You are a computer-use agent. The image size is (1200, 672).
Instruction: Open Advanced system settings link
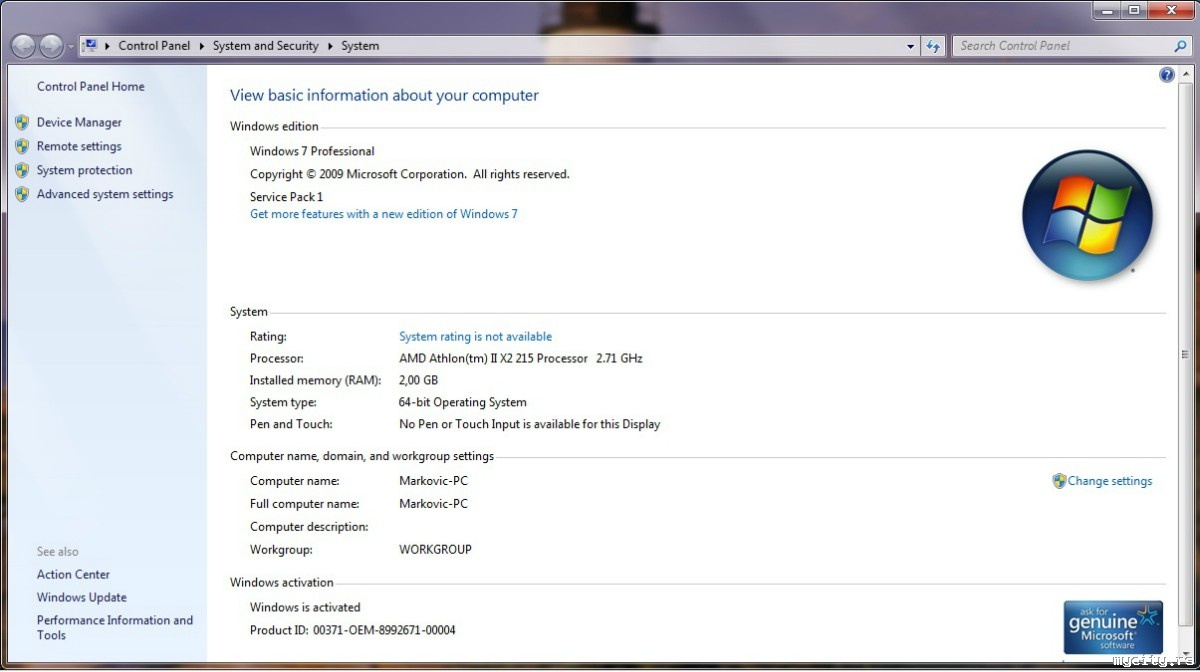105,194
